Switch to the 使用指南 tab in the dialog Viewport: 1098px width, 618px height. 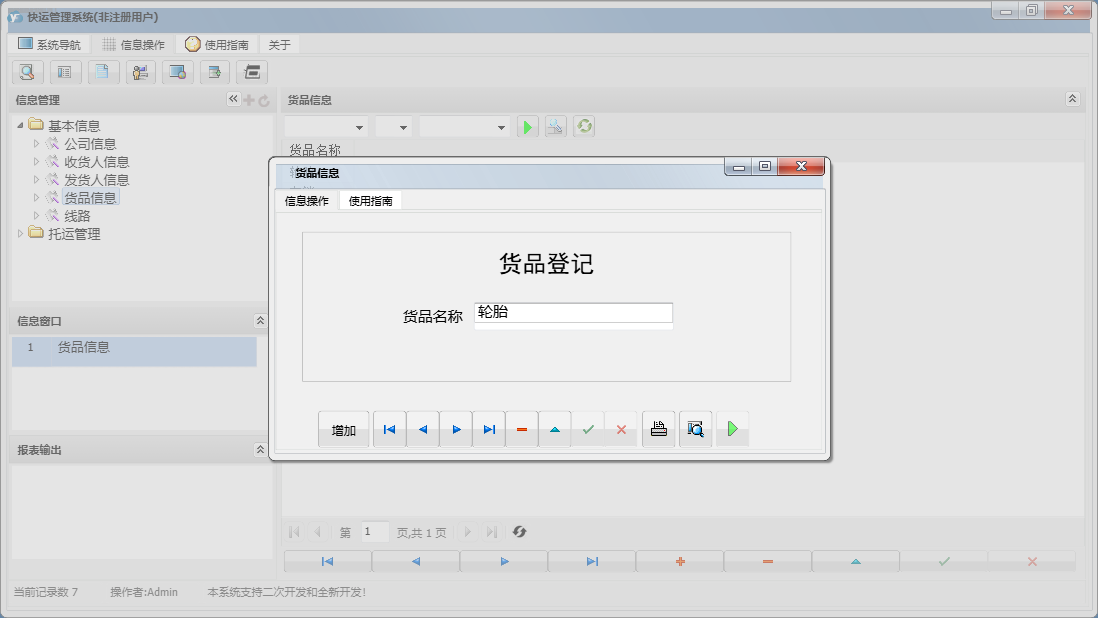click(371, 200)
